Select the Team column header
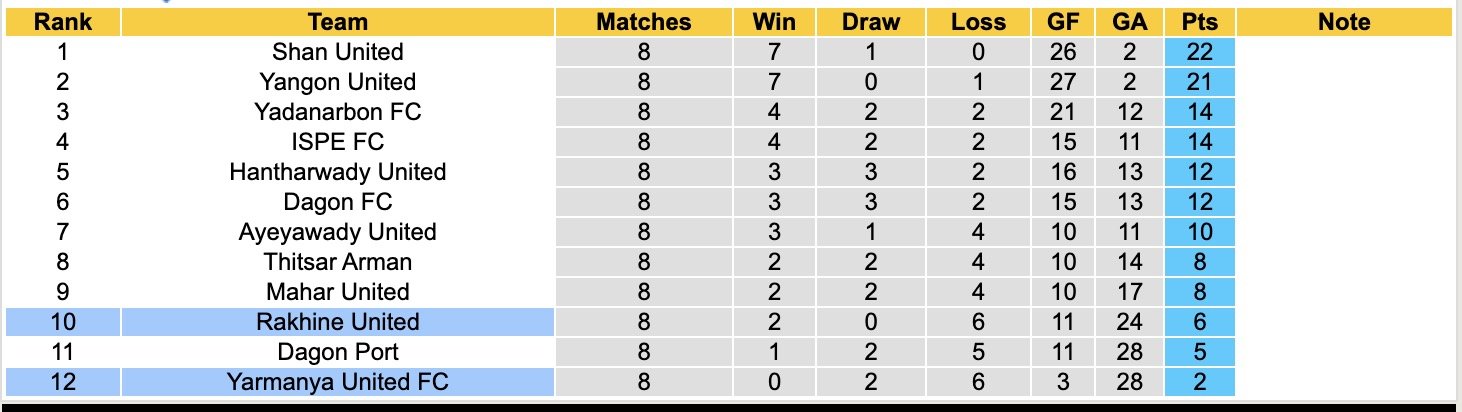Image resolution: width=1462 pixels, height=412 pixels. pyautogui.click(x=337, y=22)
